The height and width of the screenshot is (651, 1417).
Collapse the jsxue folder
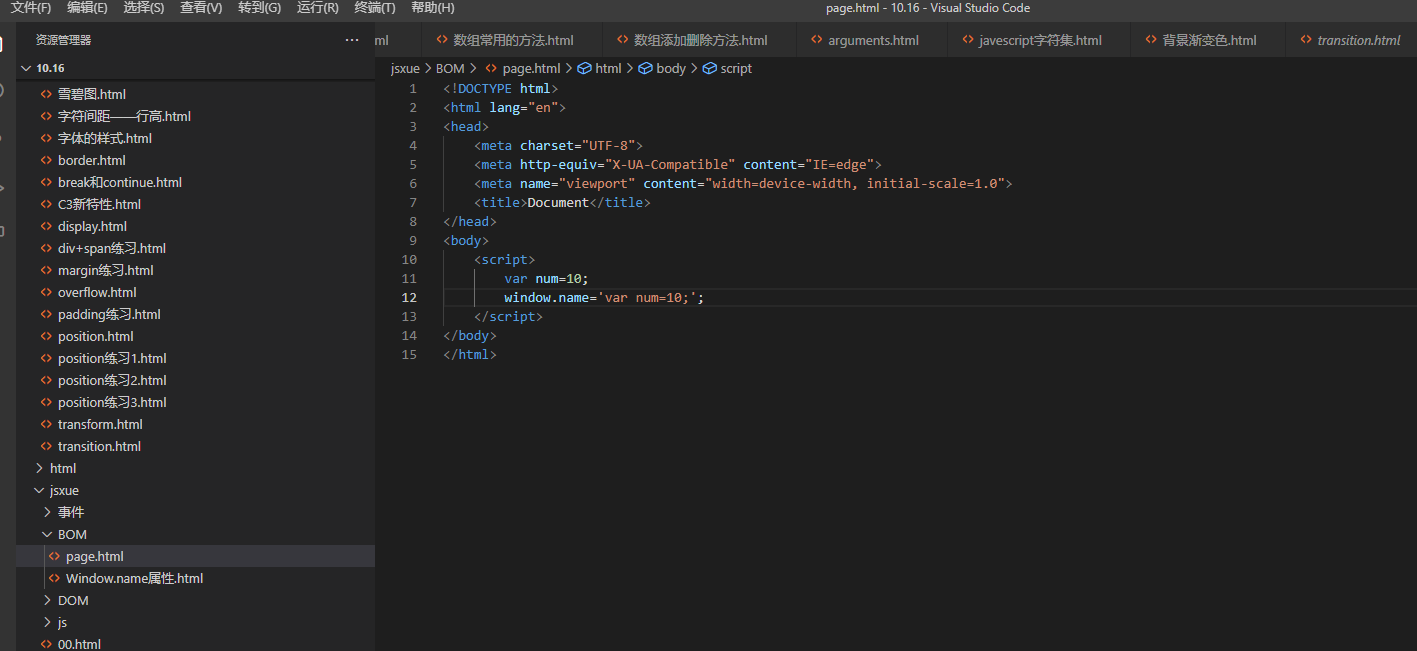point(39,490)
